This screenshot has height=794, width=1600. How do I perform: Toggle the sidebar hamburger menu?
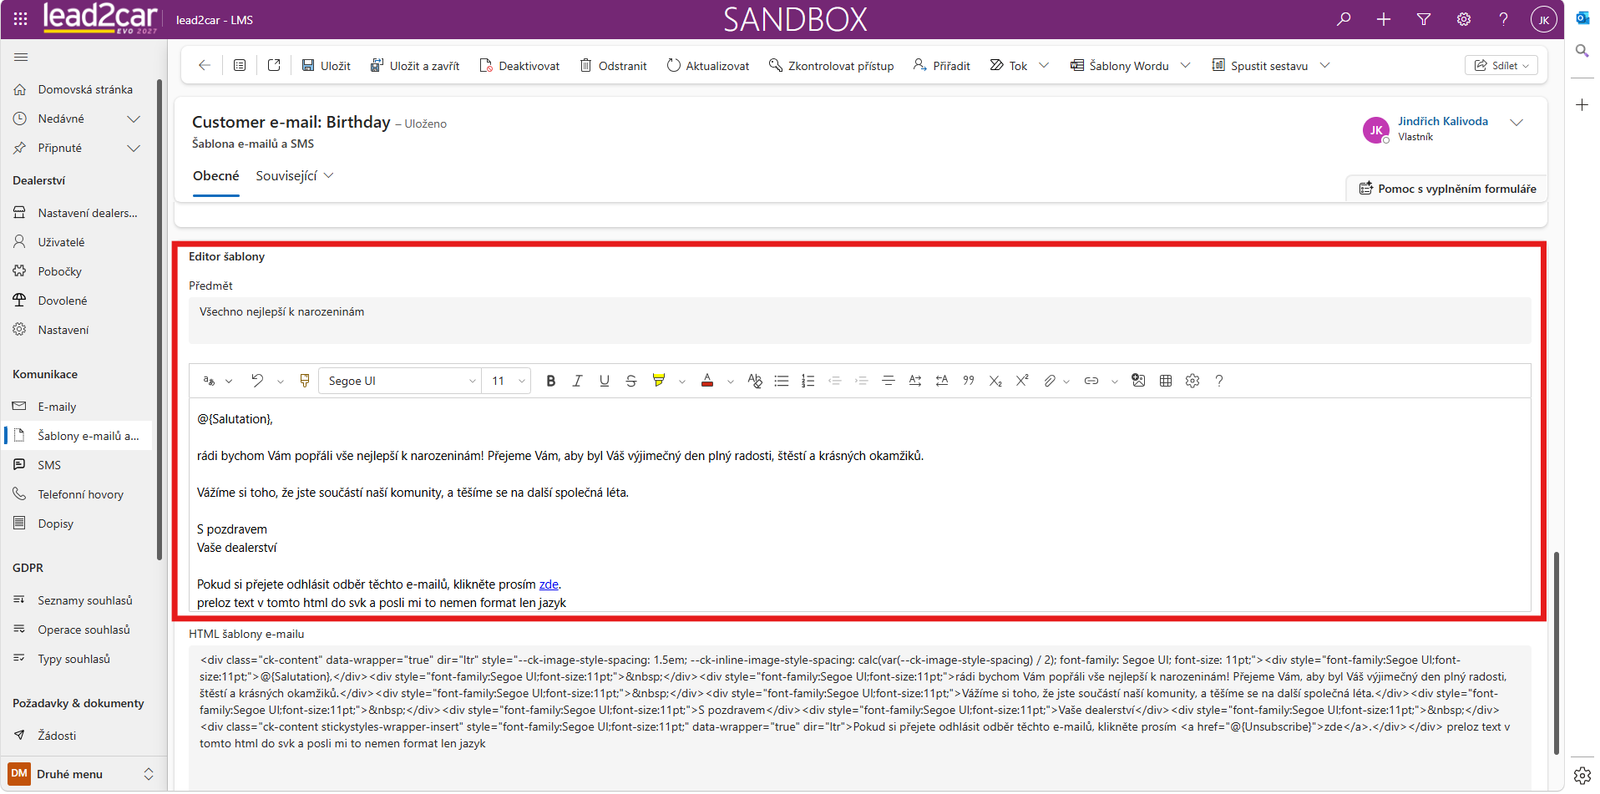point(21,57)
